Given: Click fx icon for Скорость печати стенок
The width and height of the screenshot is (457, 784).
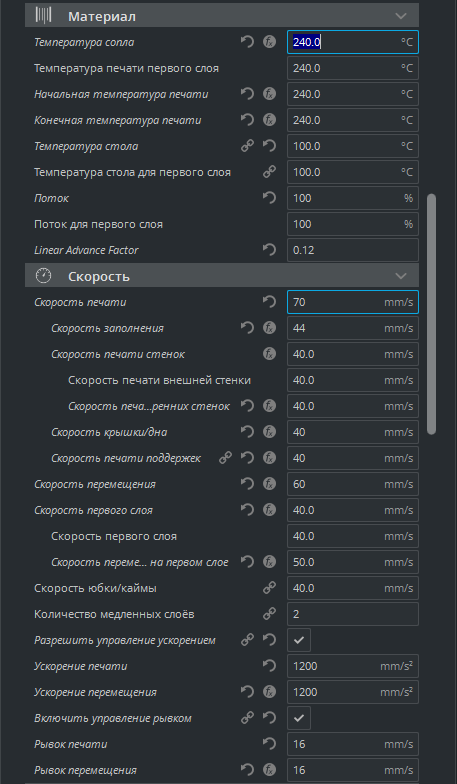Looking at the screenshot, I should point(270,354).
